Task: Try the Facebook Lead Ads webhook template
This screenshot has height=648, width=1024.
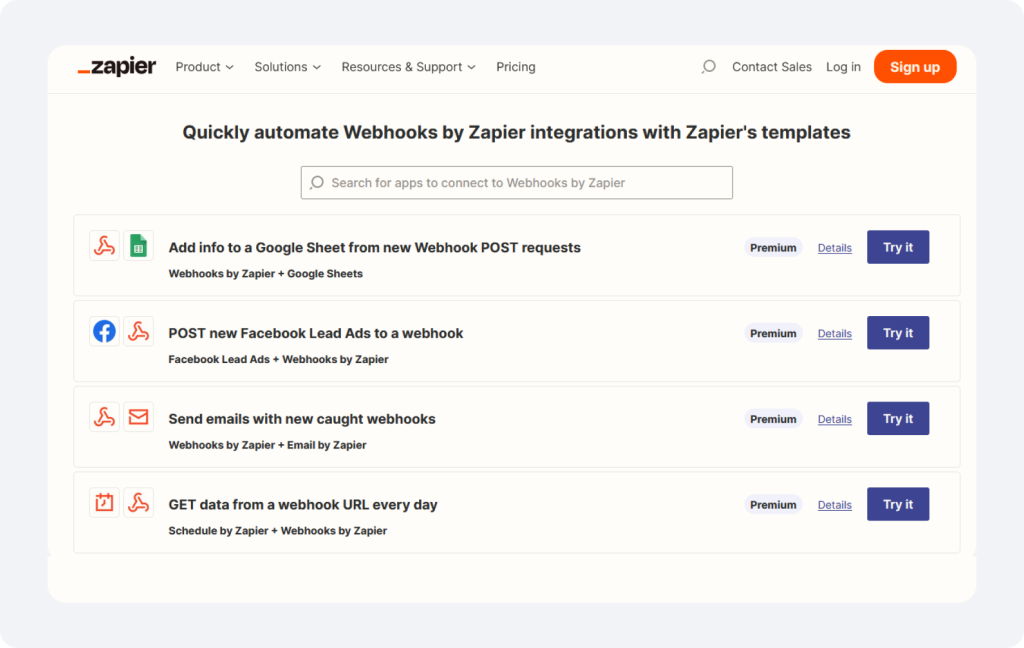Action: tap(898, 332)
